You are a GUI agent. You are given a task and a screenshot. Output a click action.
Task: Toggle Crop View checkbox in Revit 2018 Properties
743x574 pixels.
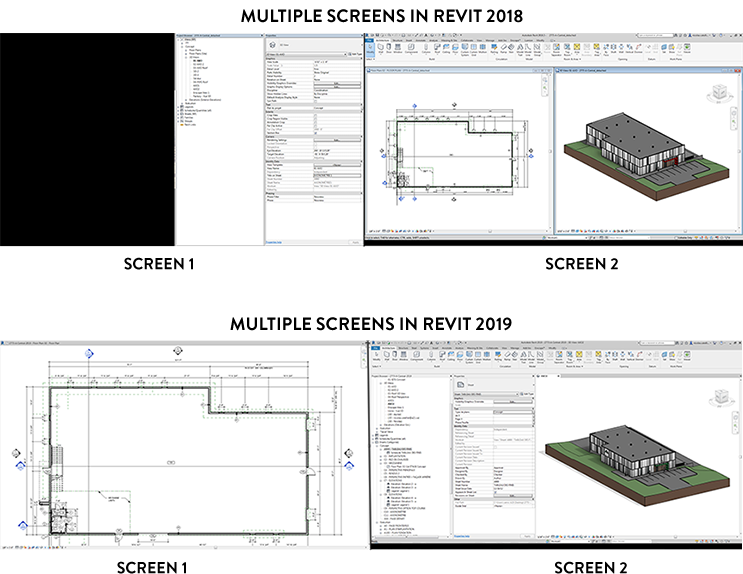316,115
